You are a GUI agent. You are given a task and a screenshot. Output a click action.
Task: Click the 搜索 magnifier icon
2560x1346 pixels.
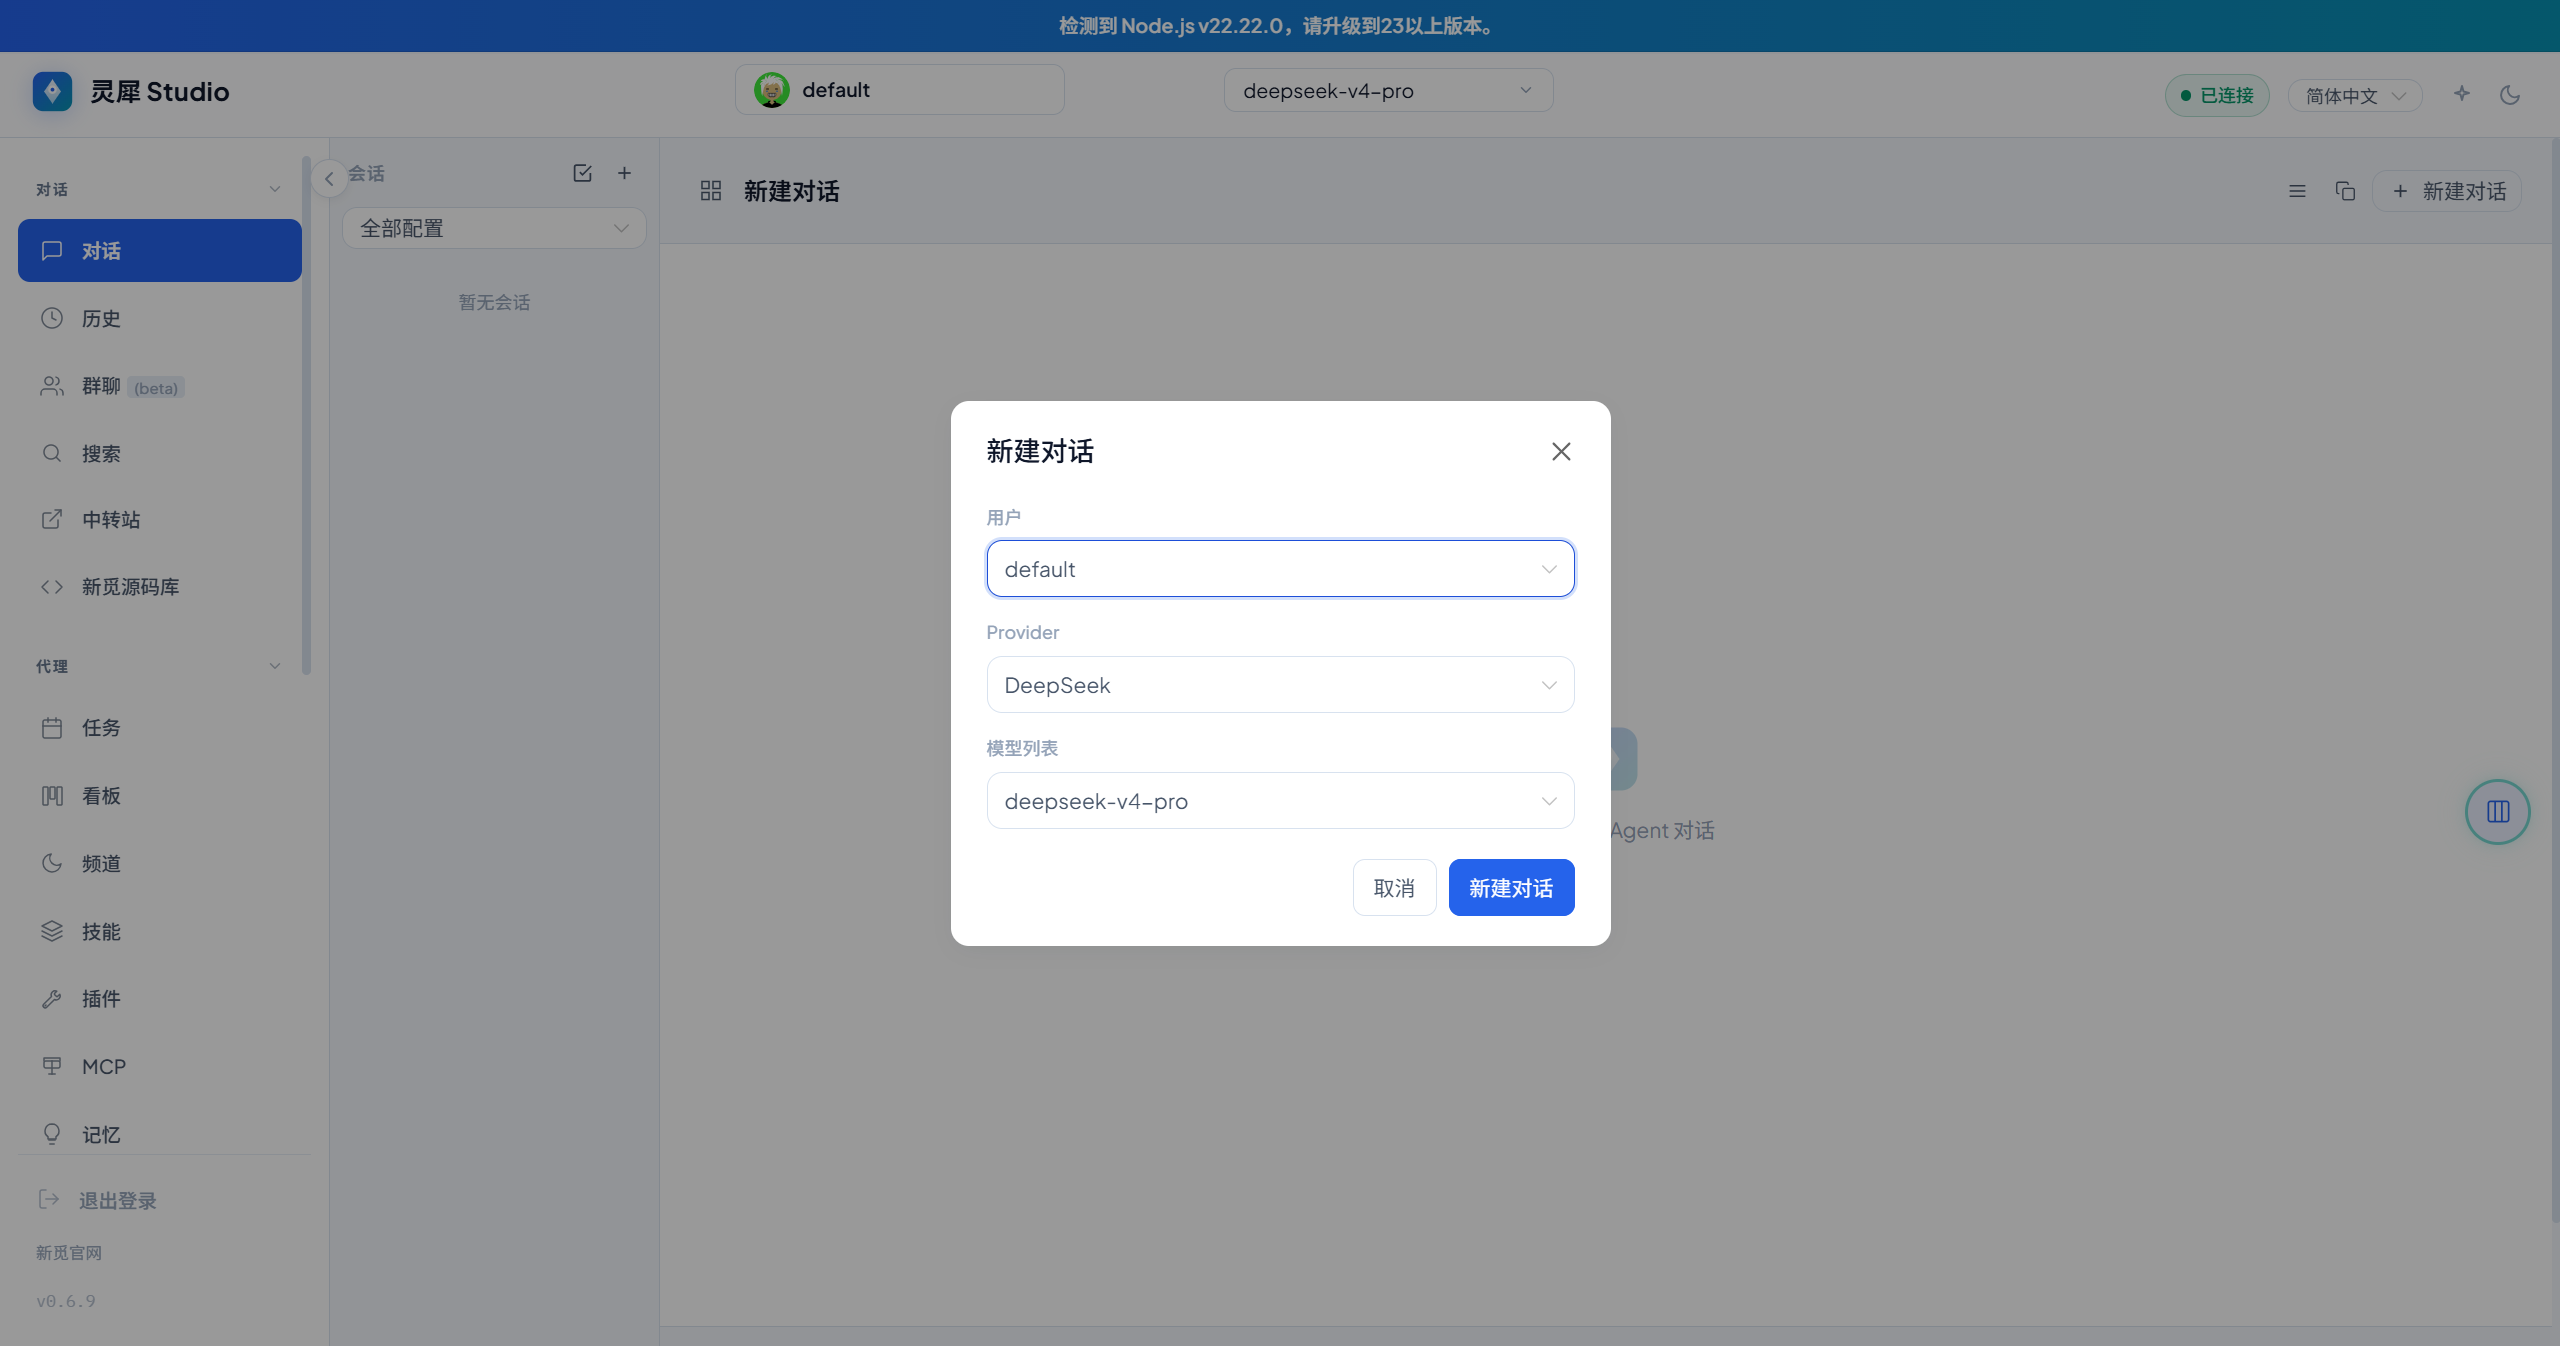(x=52, y=454)
